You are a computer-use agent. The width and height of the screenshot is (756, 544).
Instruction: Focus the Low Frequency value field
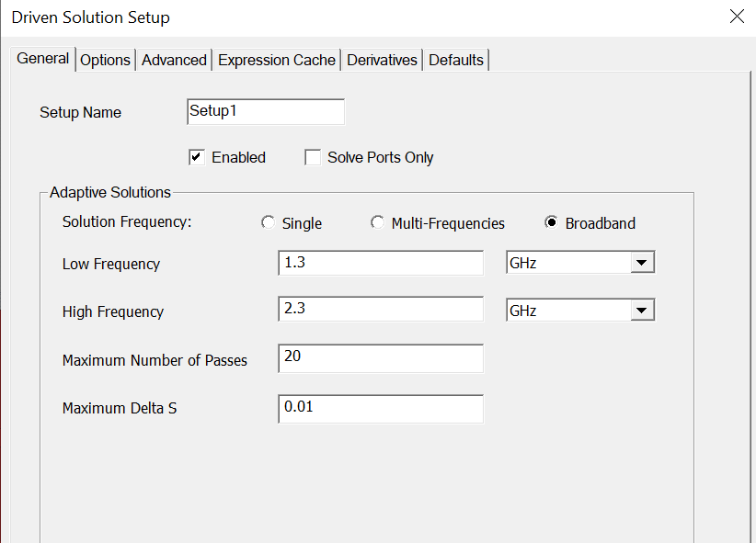pyautogui.click(x=380, y=263)
